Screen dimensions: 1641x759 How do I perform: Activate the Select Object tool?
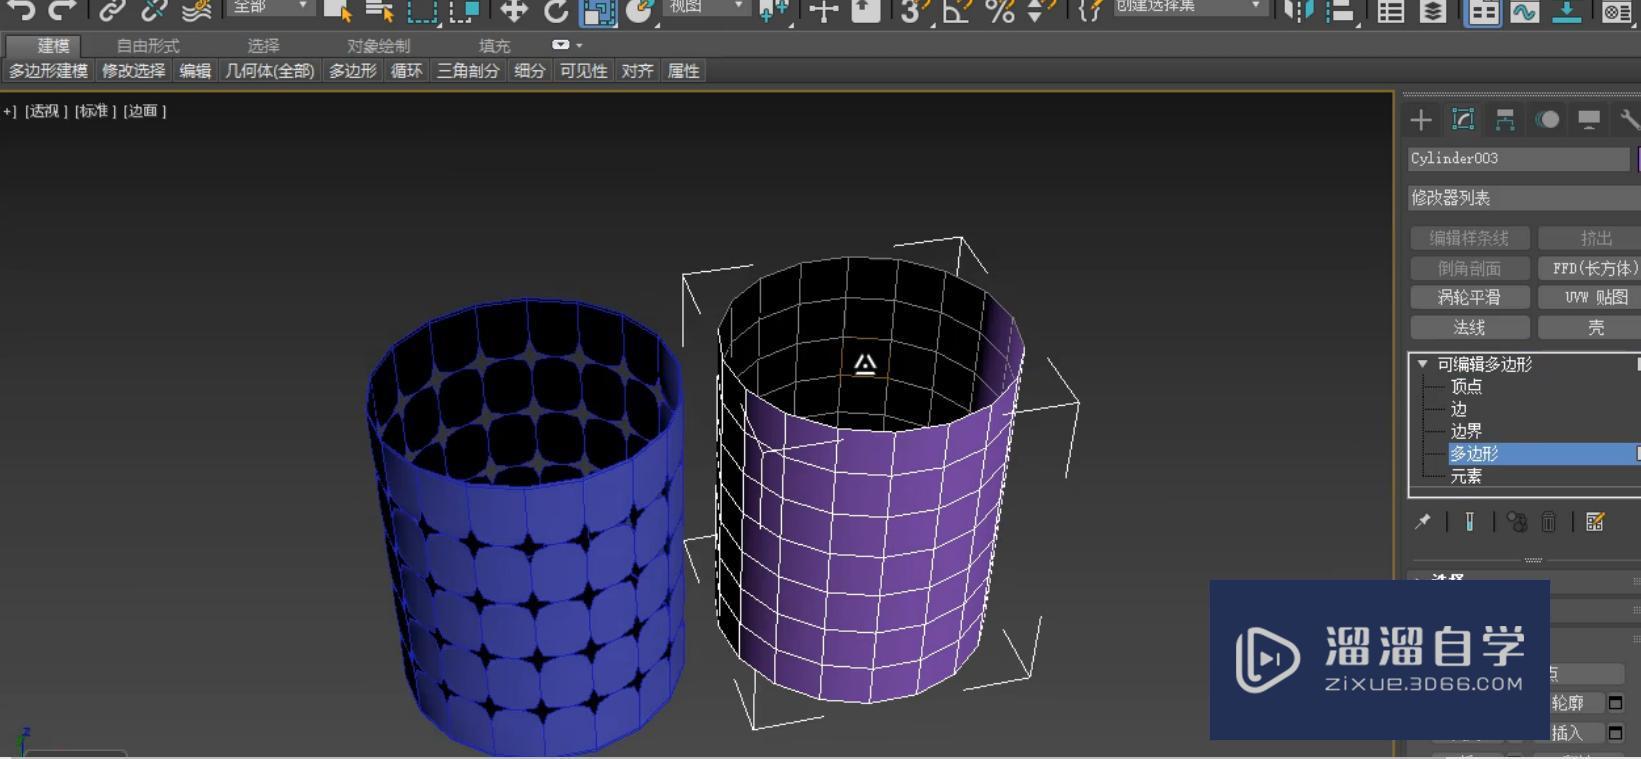[338, 10]
